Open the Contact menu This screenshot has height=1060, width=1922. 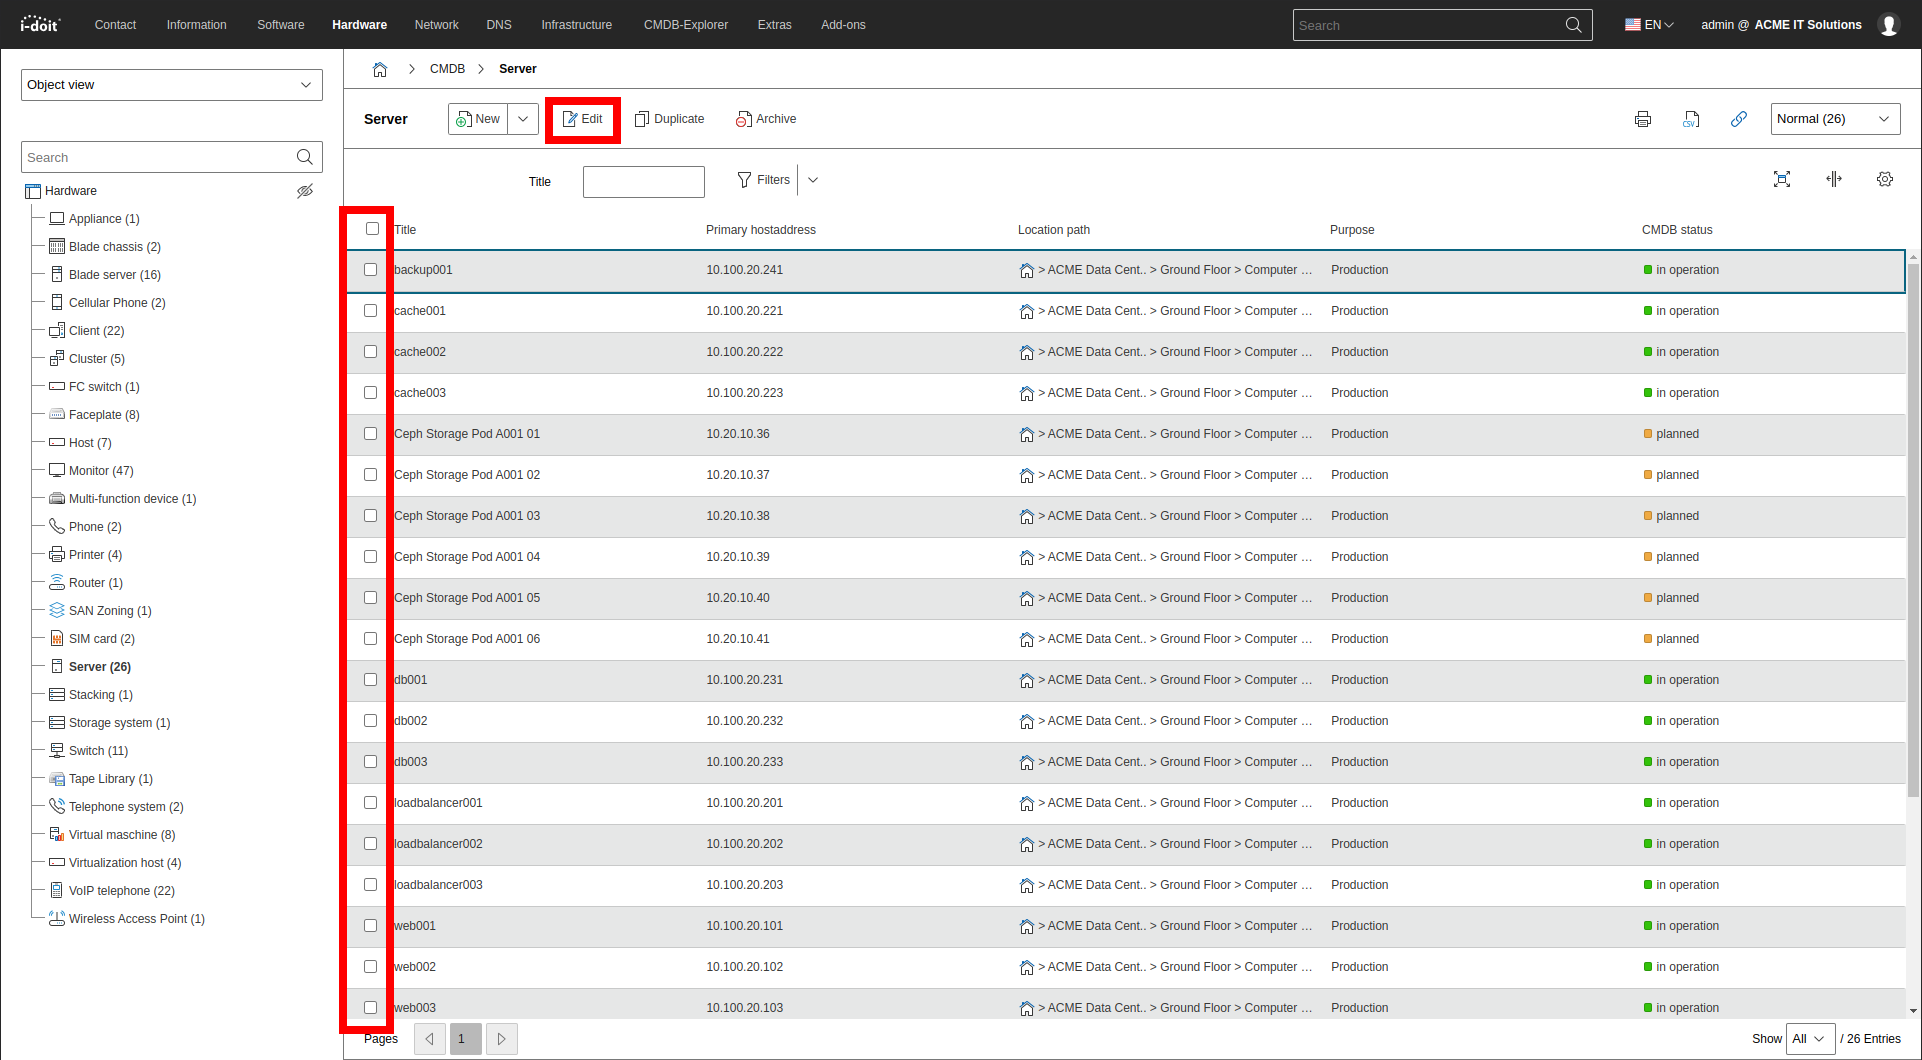[115, 25]
